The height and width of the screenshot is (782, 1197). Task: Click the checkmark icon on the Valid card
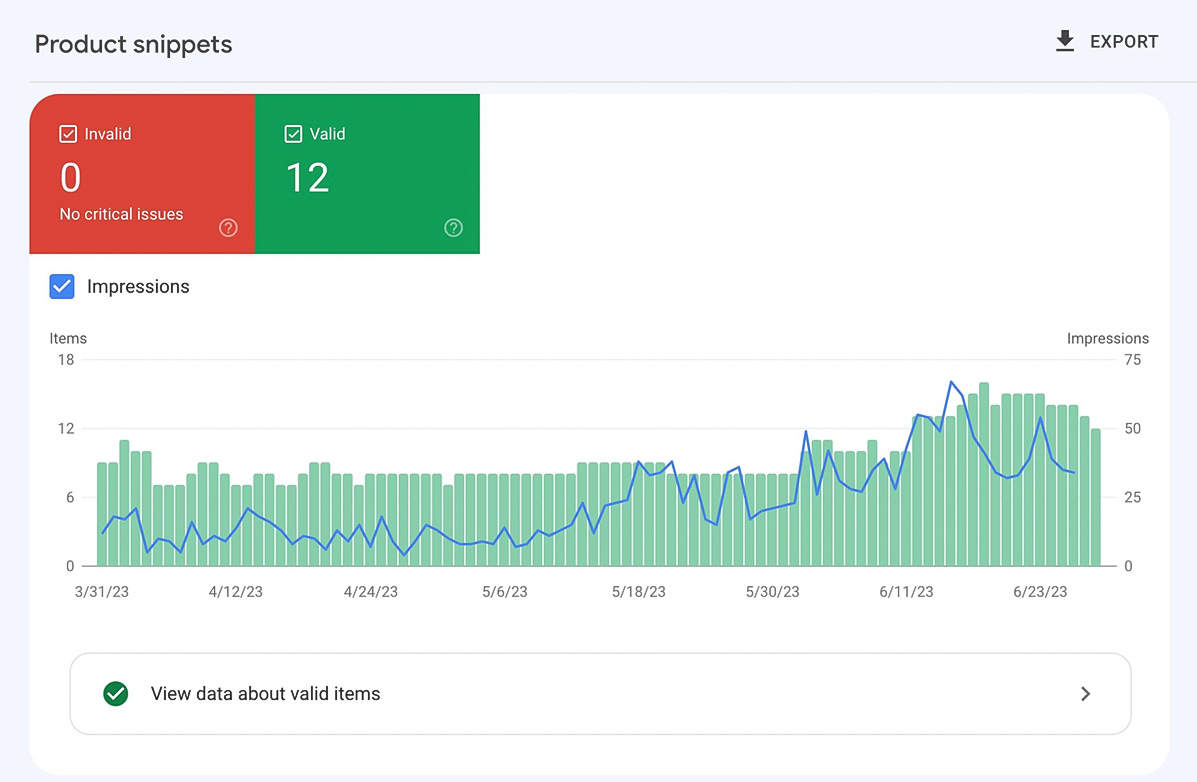[x=294, y=133]
